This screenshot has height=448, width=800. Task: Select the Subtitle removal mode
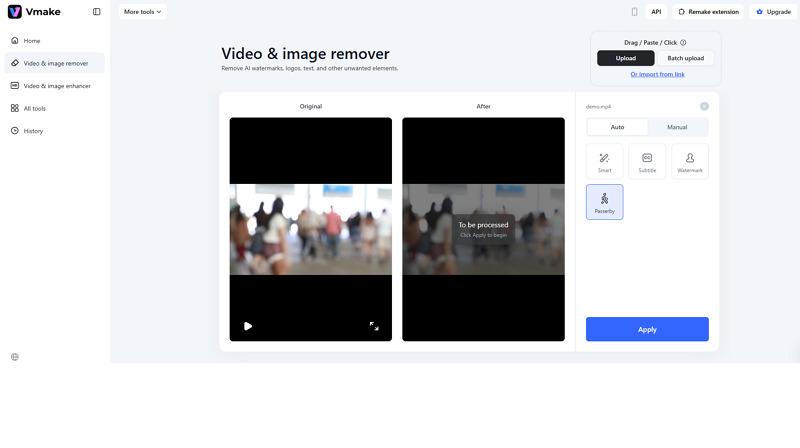tap(647, 161)
